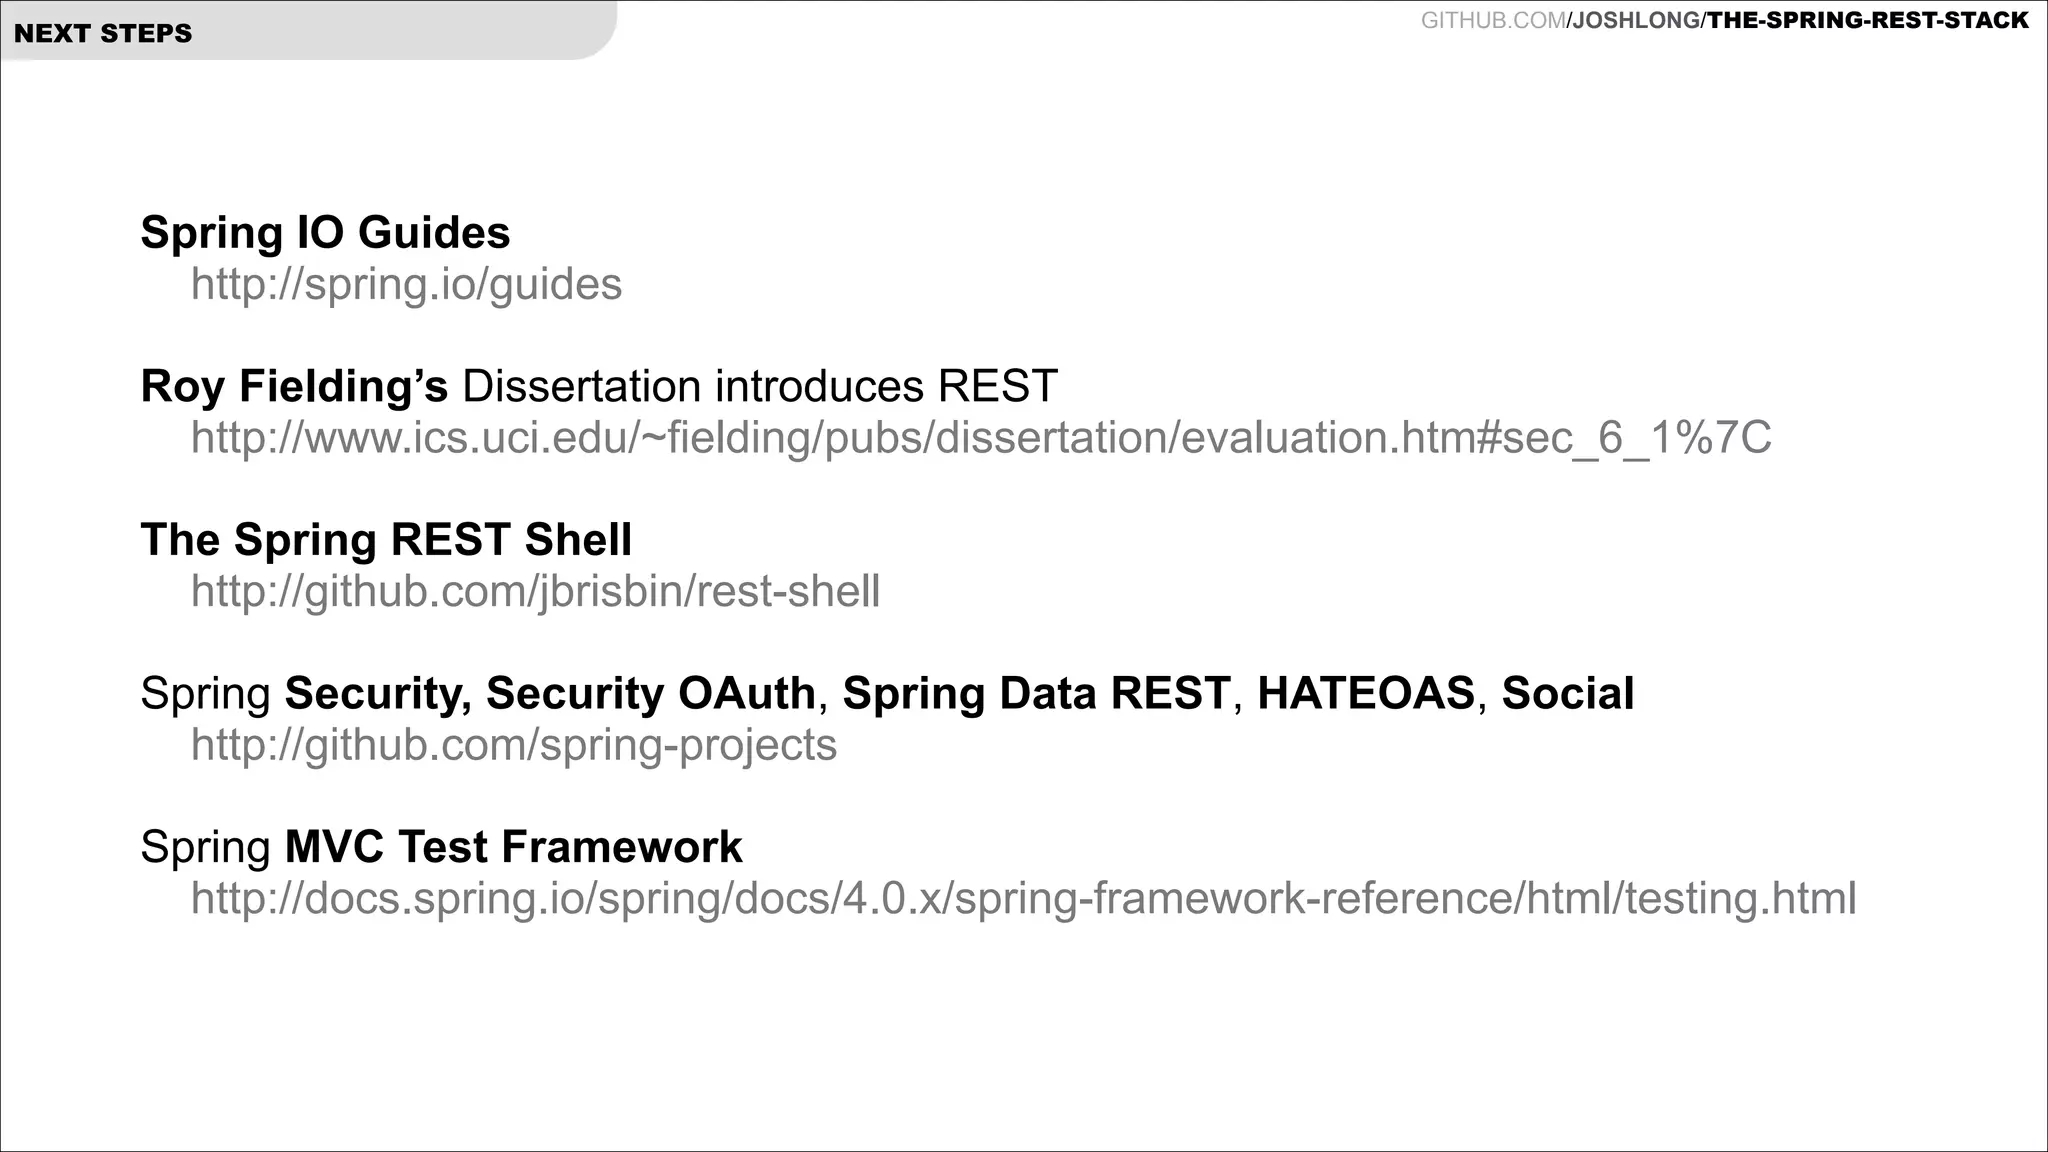This screenshot has width=2048, height=1152.
Task: Click the HATEOAS text
Action: [x=1366, y=694]
